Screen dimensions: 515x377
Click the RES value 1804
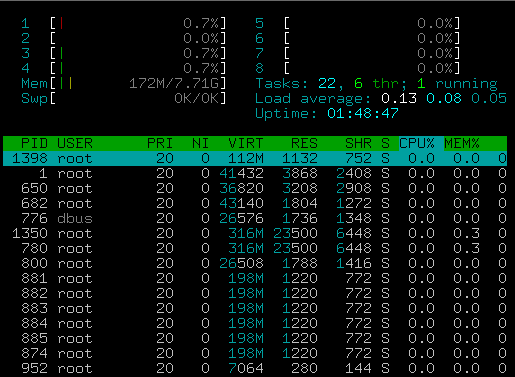(x=300, y=203)
